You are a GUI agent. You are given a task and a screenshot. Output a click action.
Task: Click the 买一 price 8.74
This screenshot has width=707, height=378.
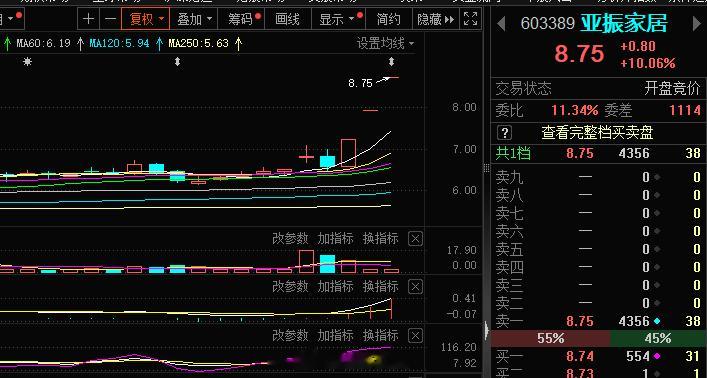[x=580, y=356]
